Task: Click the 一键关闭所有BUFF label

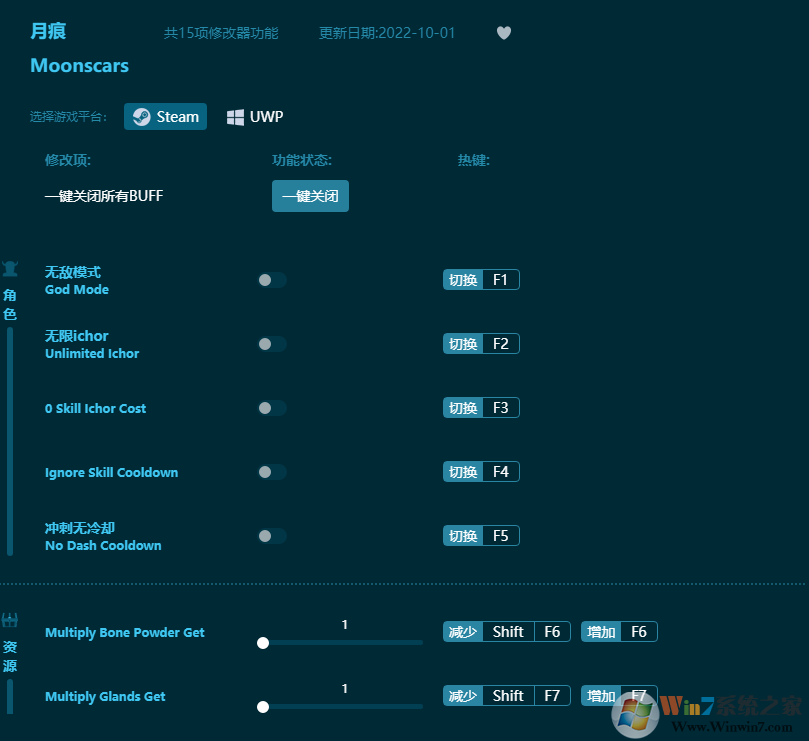Action: 104,196
